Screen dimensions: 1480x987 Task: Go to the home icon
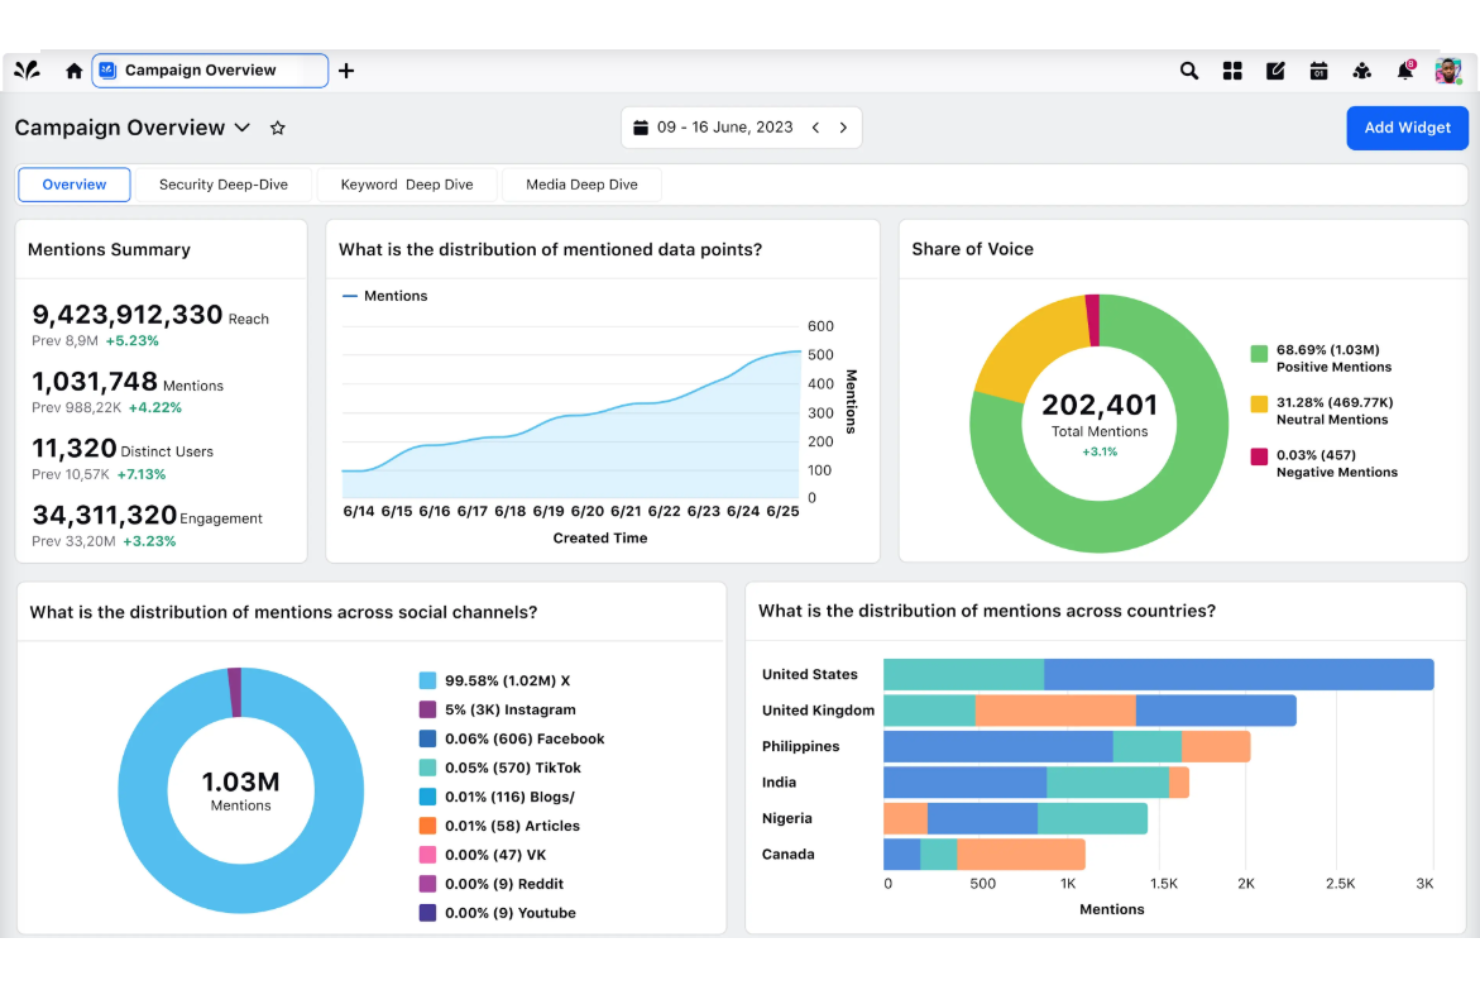pos(73,71)
